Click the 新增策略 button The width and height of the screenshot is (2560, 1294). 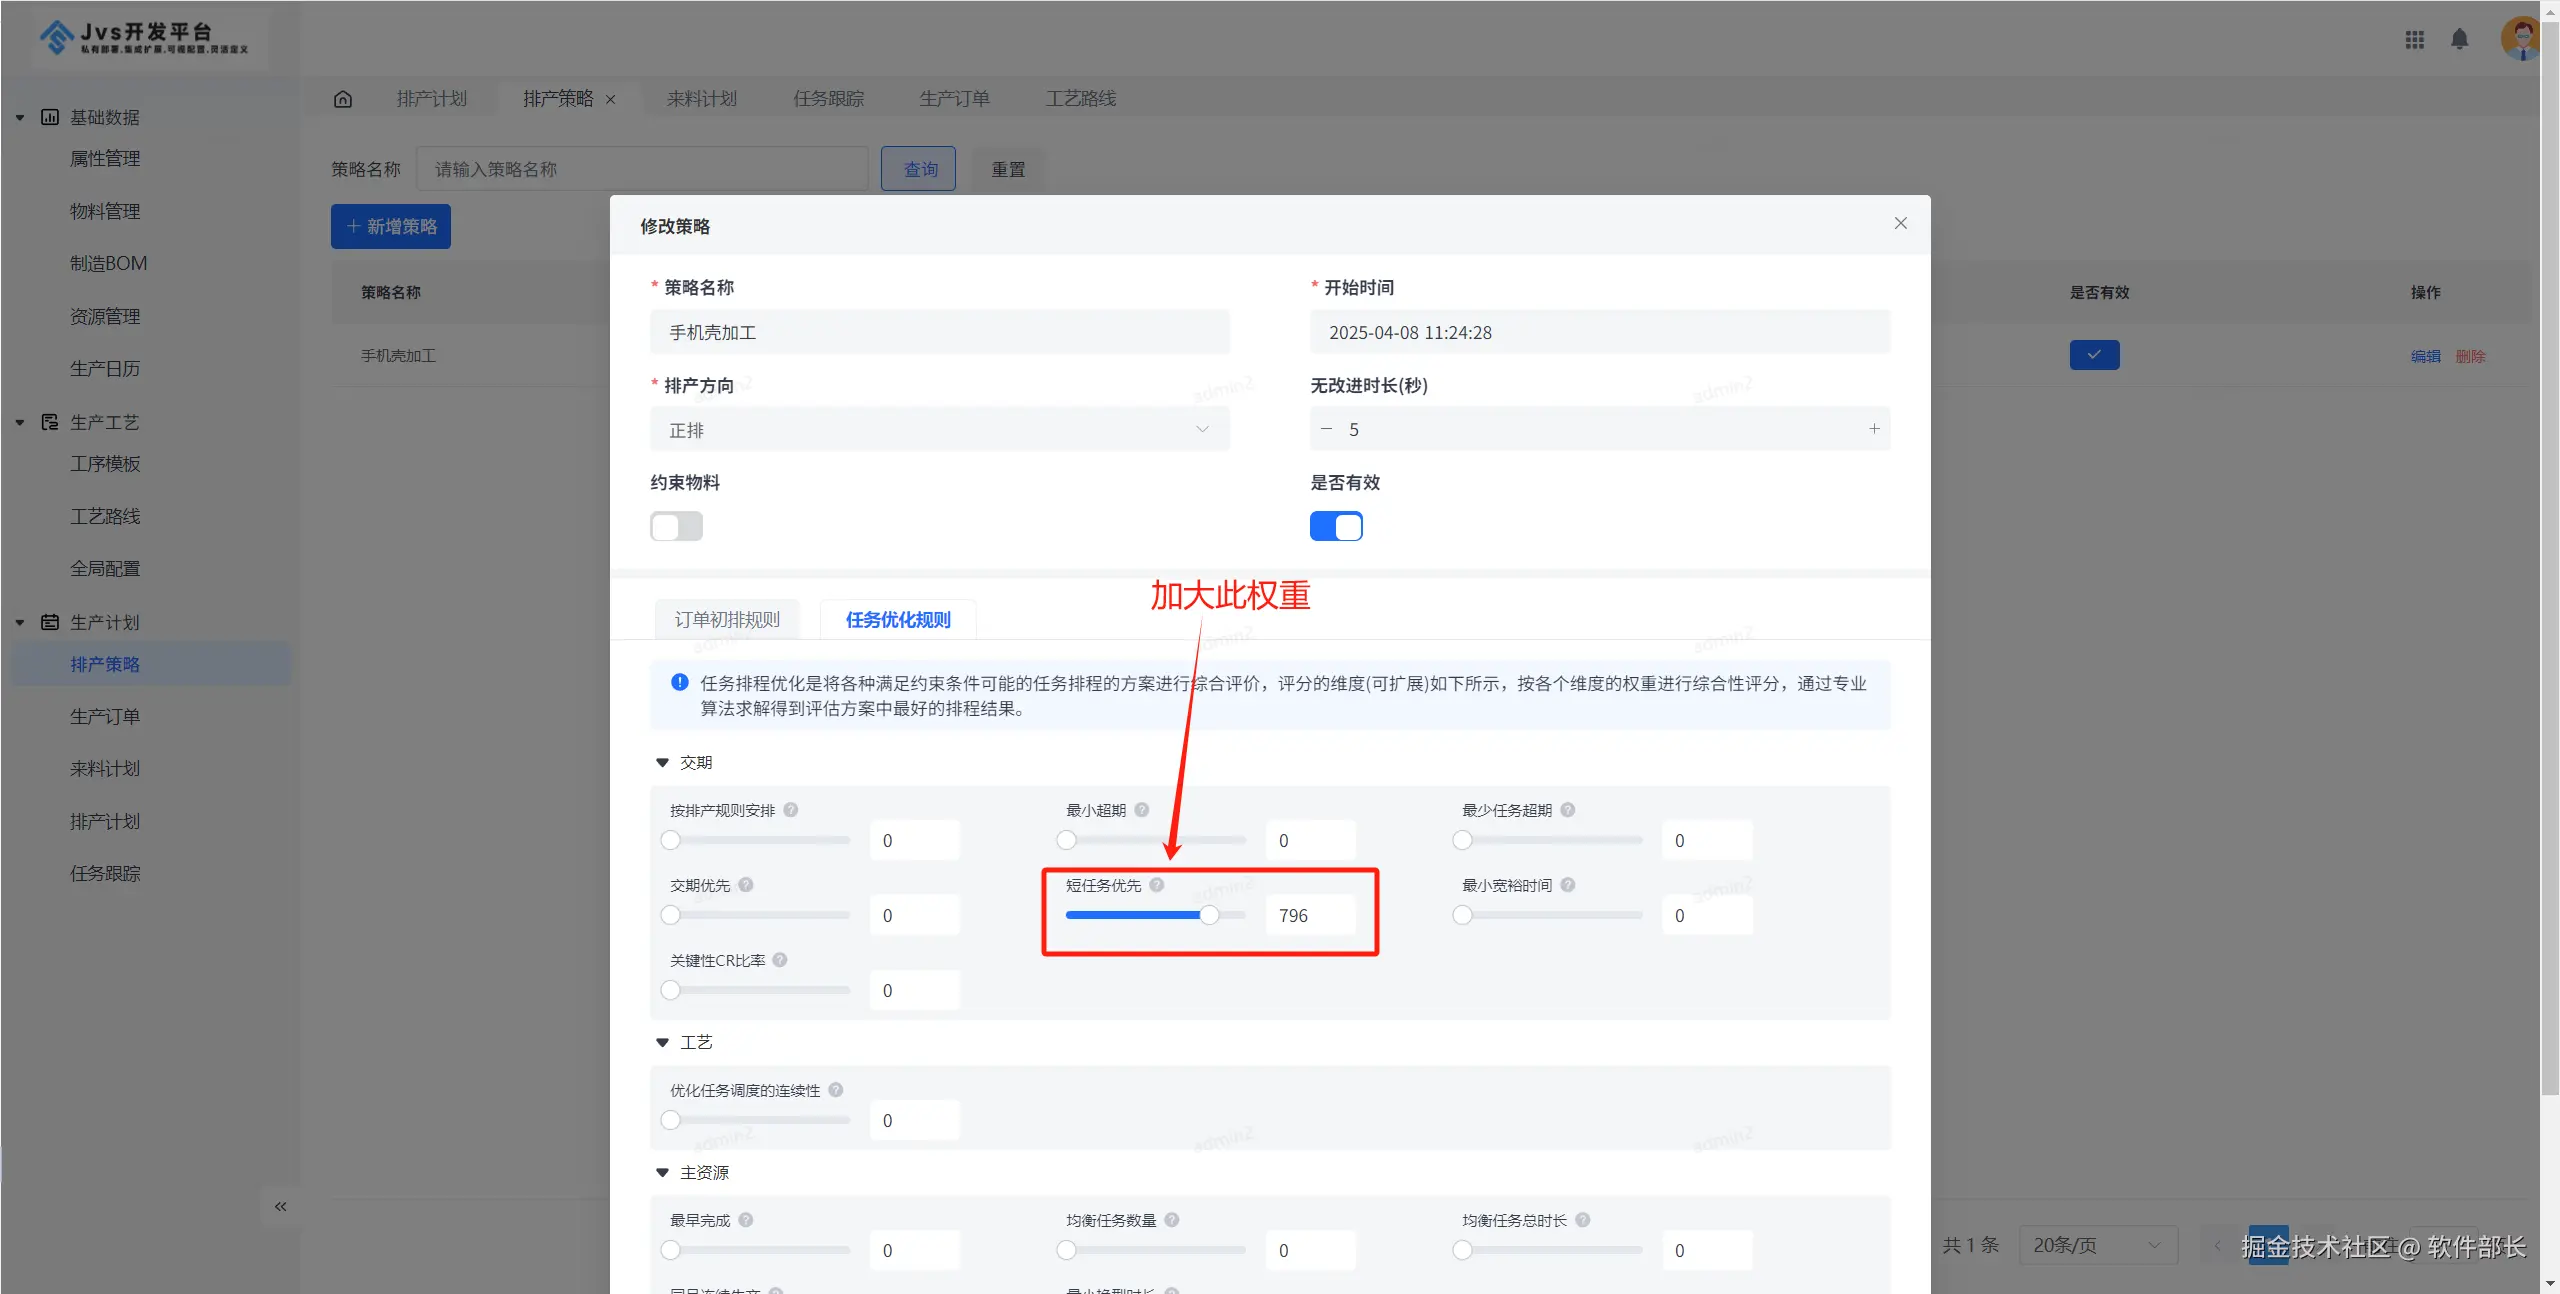click(391, 227)
